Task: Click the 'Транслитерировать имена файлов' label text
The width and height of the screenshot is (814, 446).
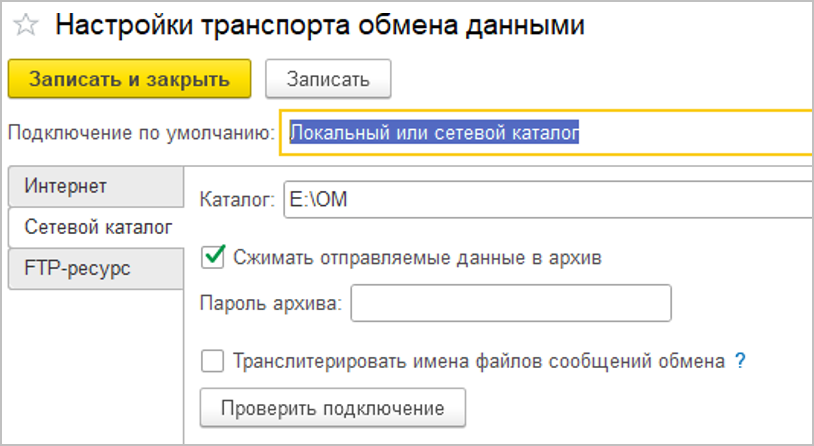Action: (x=478, y=361)
